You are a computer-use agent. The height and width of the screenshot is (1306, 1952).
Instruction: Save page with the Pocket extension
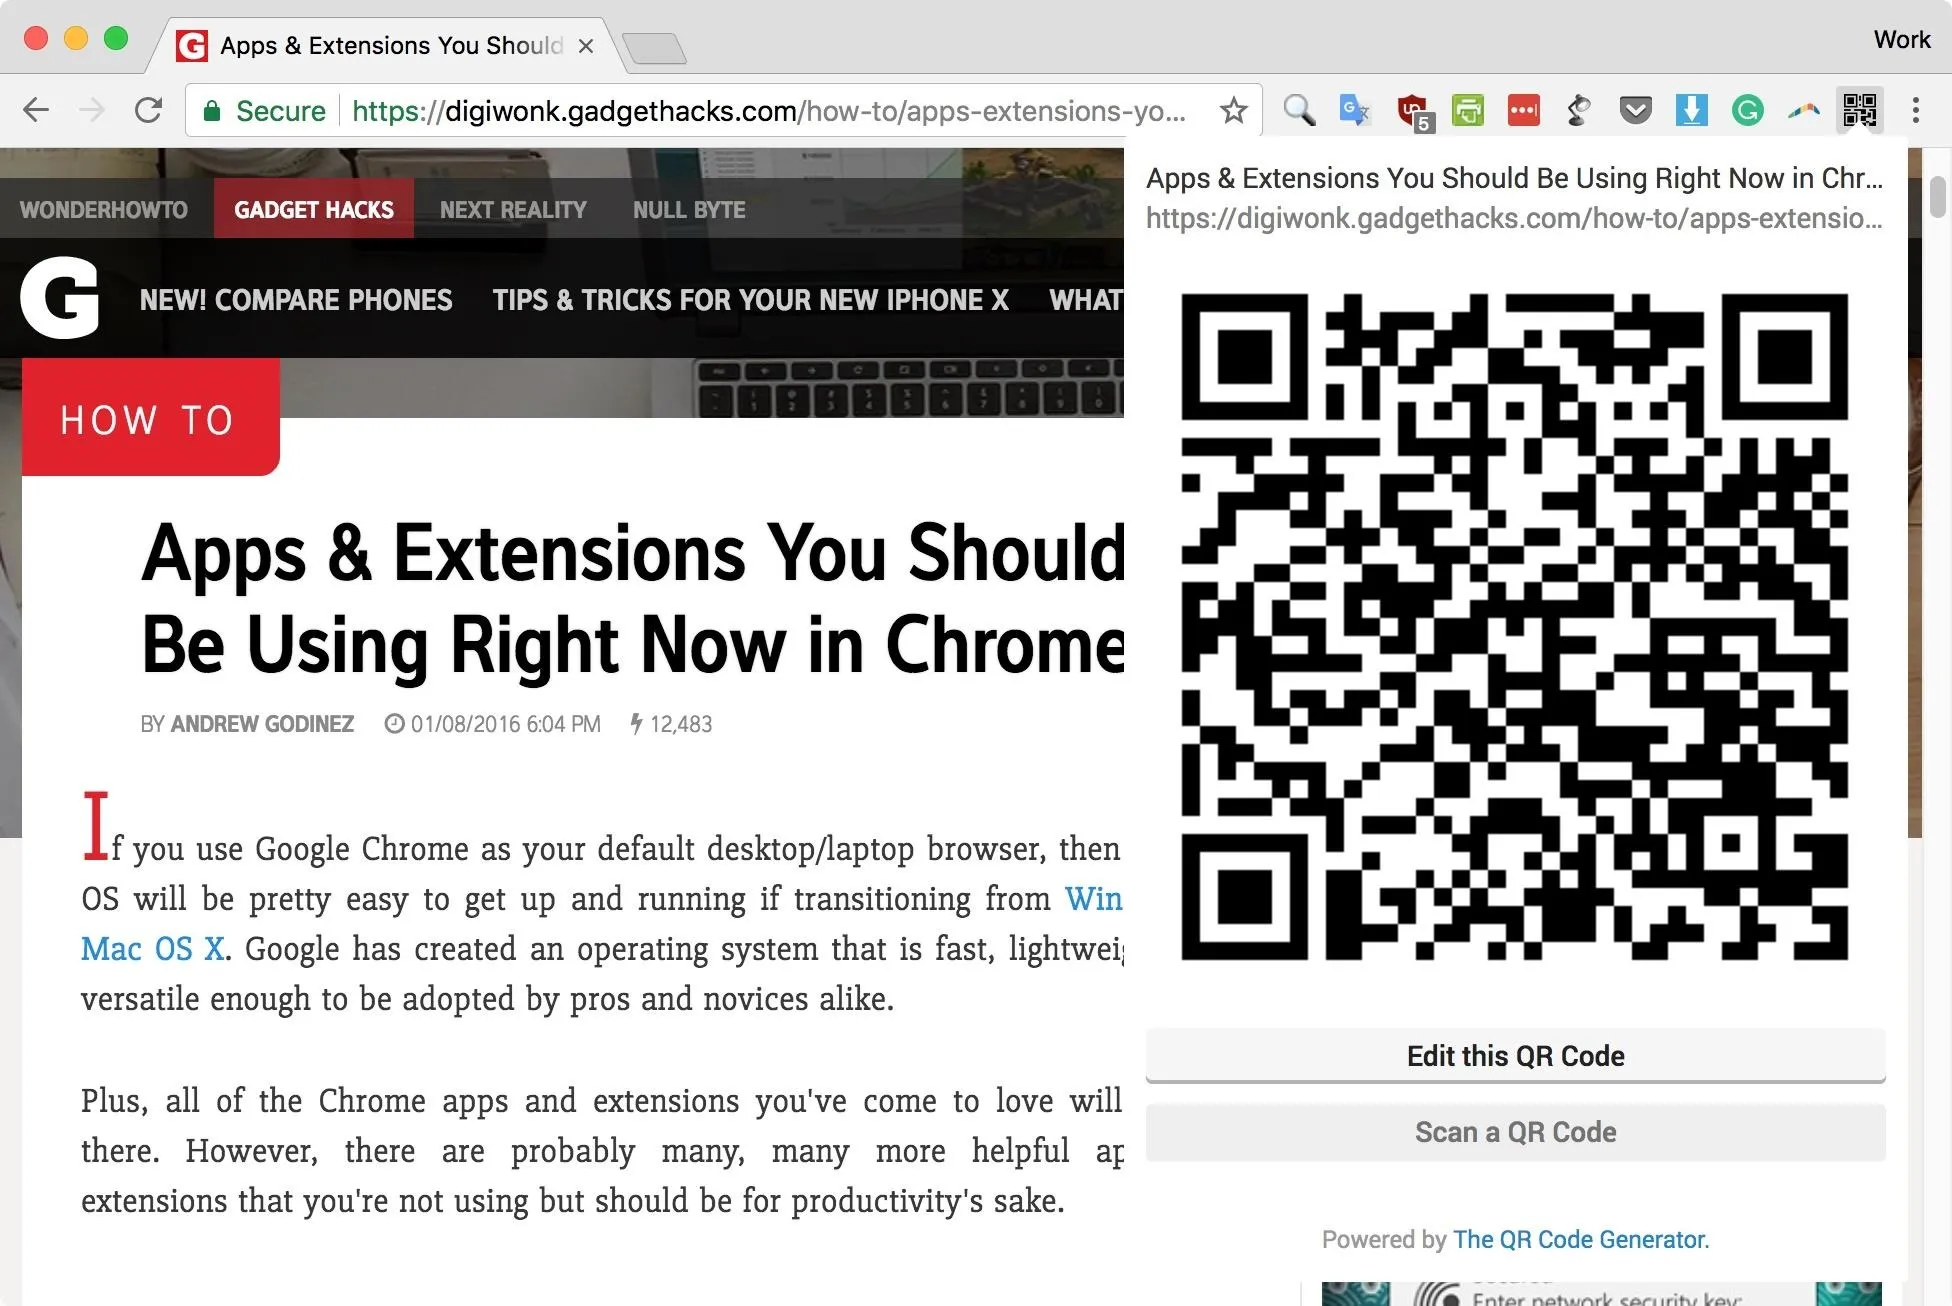pos(1636,110)
